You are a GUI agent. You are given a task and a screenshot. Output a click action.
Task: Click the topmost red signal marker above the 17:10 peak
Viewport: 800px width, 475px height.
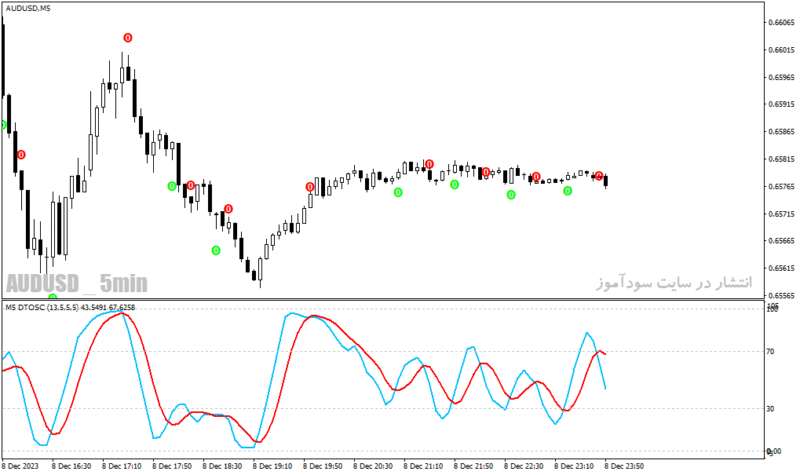point(128,38)
